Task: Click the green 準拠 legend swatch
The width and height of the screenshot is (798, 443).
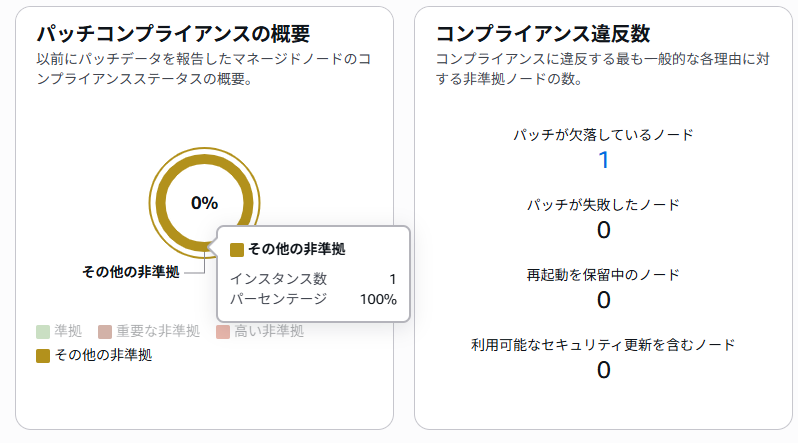Action: coord(42,331)
